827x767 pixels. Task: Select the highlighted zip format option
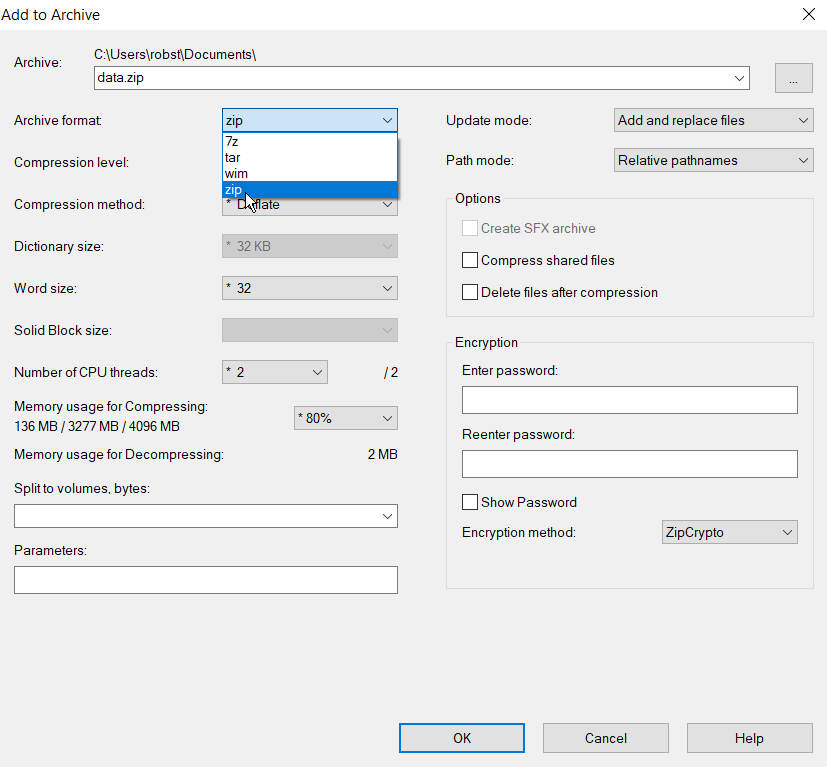click(310, 189)
